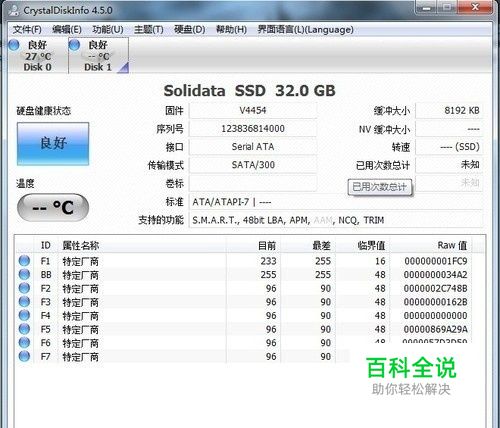Click status orb for attribute F2
The width and height of the screenshot is (500, 428).
(x=24, y=288)
